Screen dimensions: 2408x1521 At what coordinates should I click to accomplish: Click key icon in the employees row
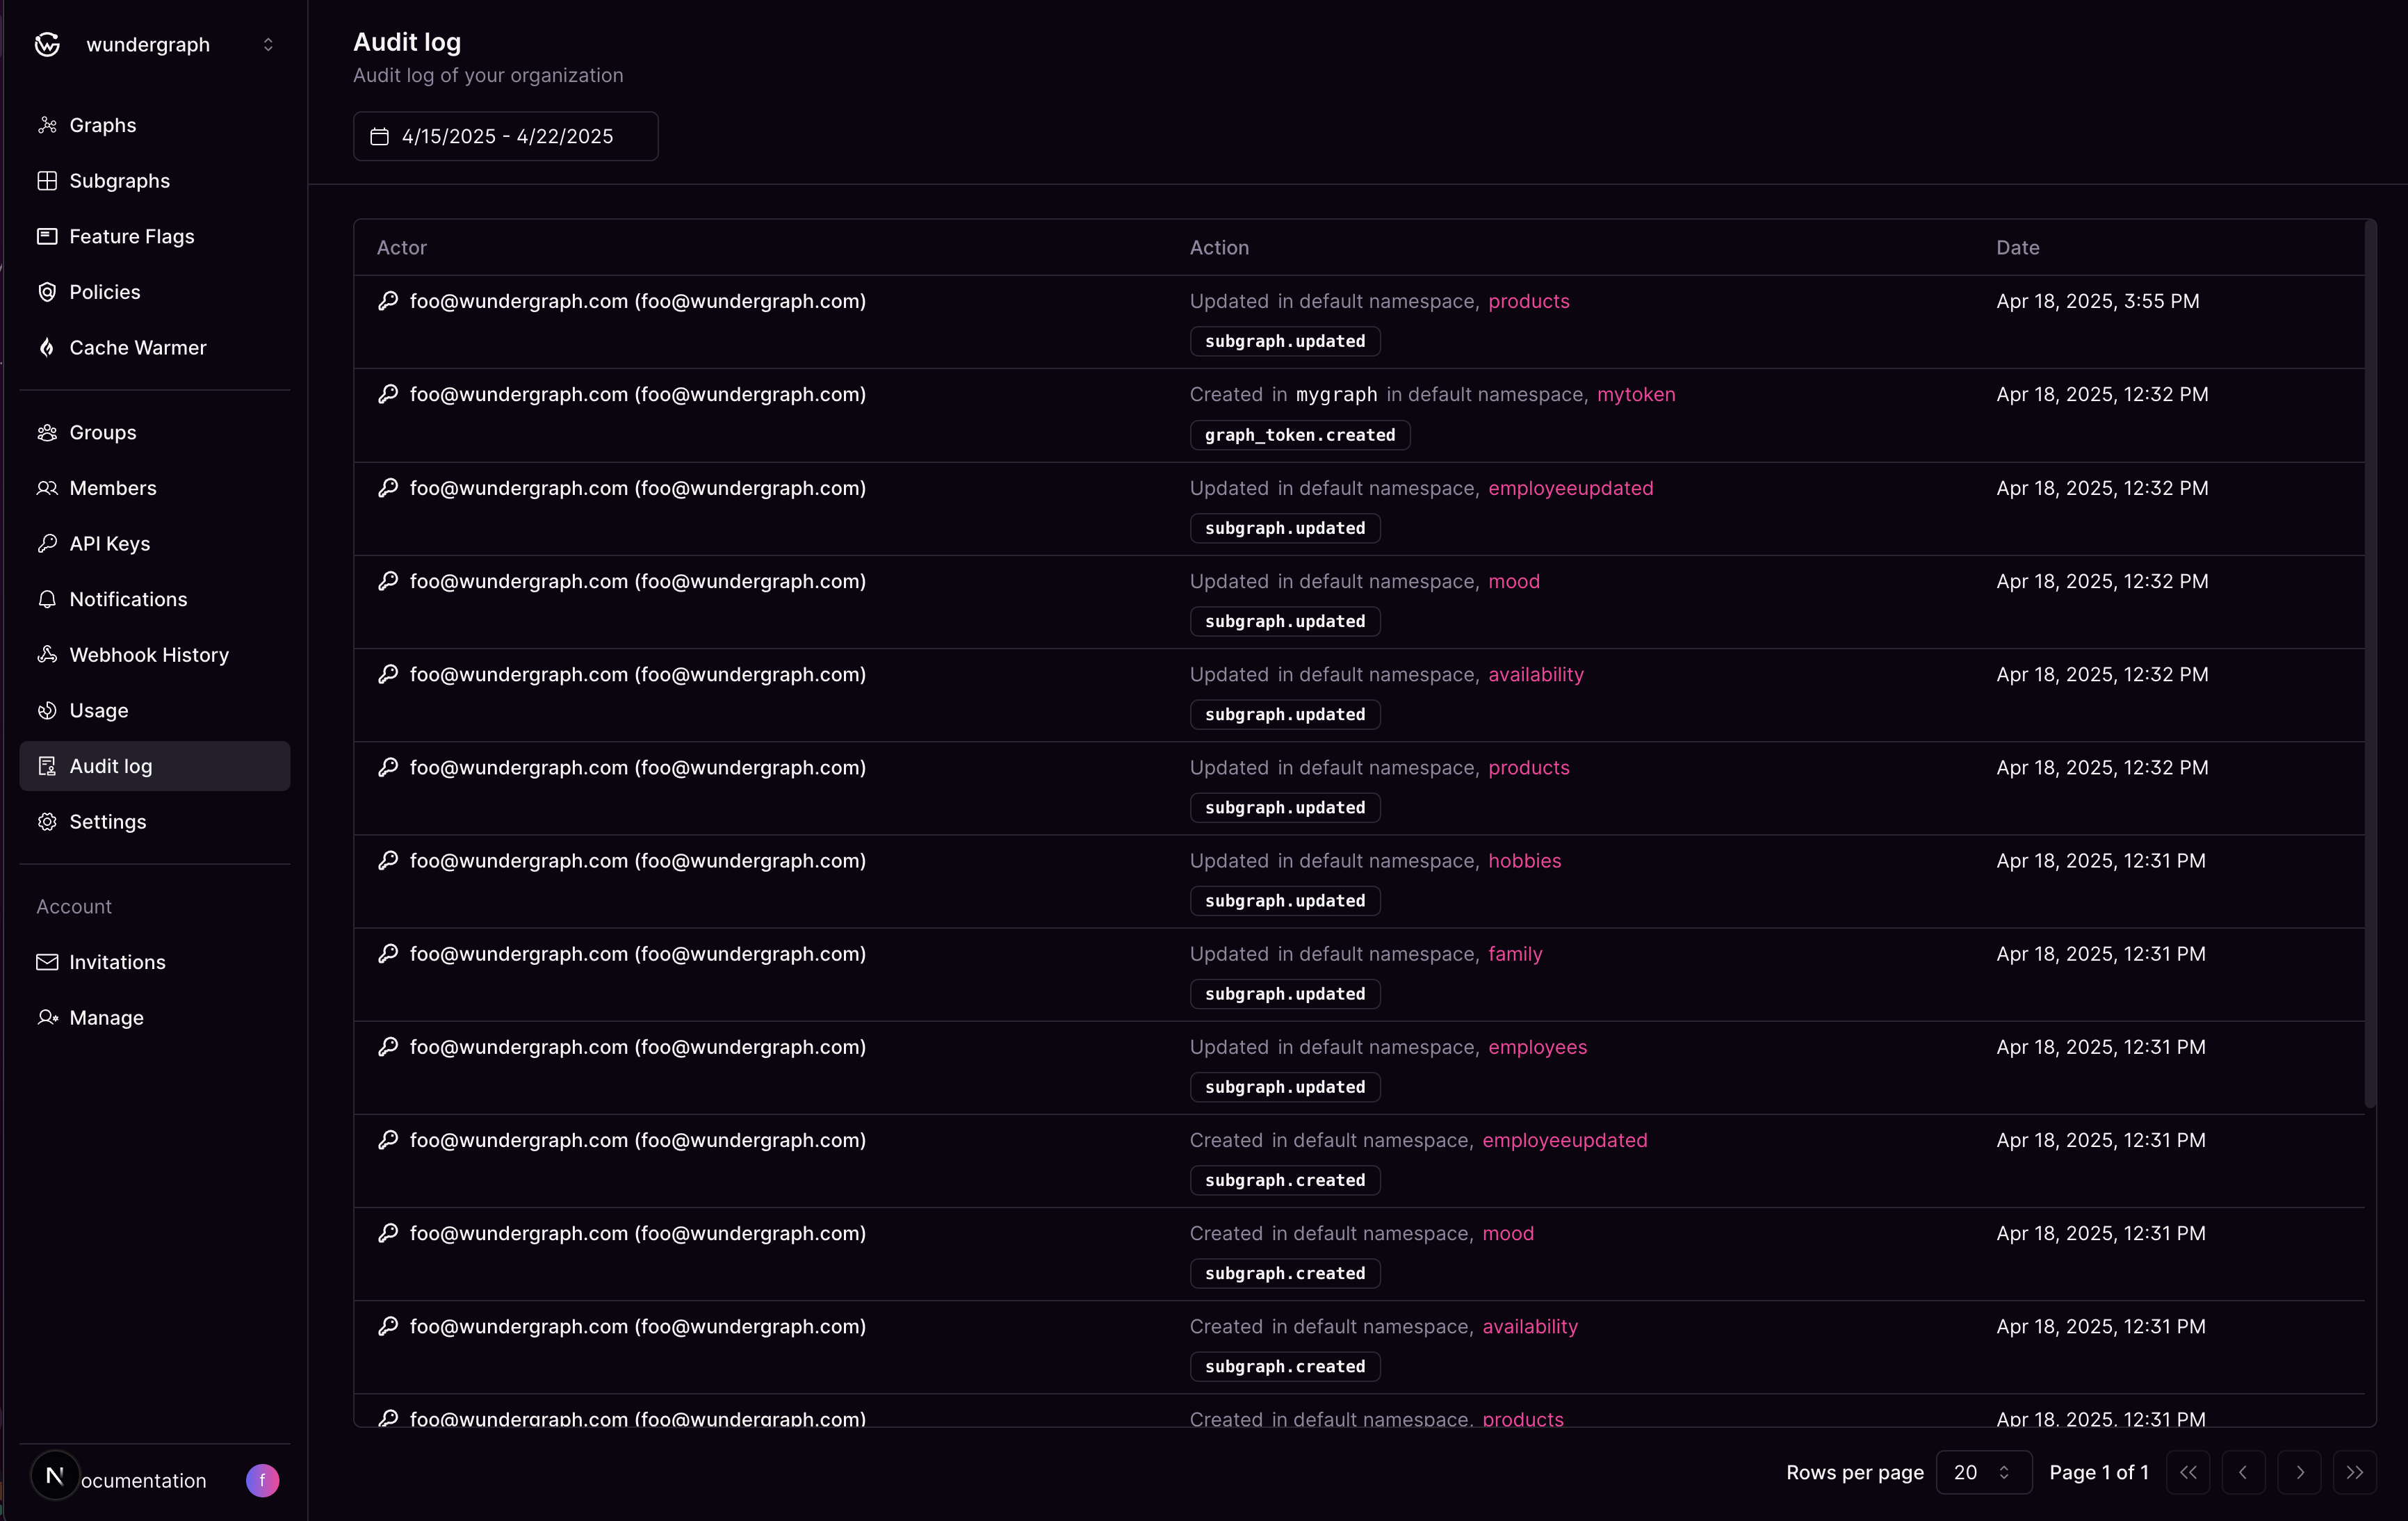[x=388, y=1047]
